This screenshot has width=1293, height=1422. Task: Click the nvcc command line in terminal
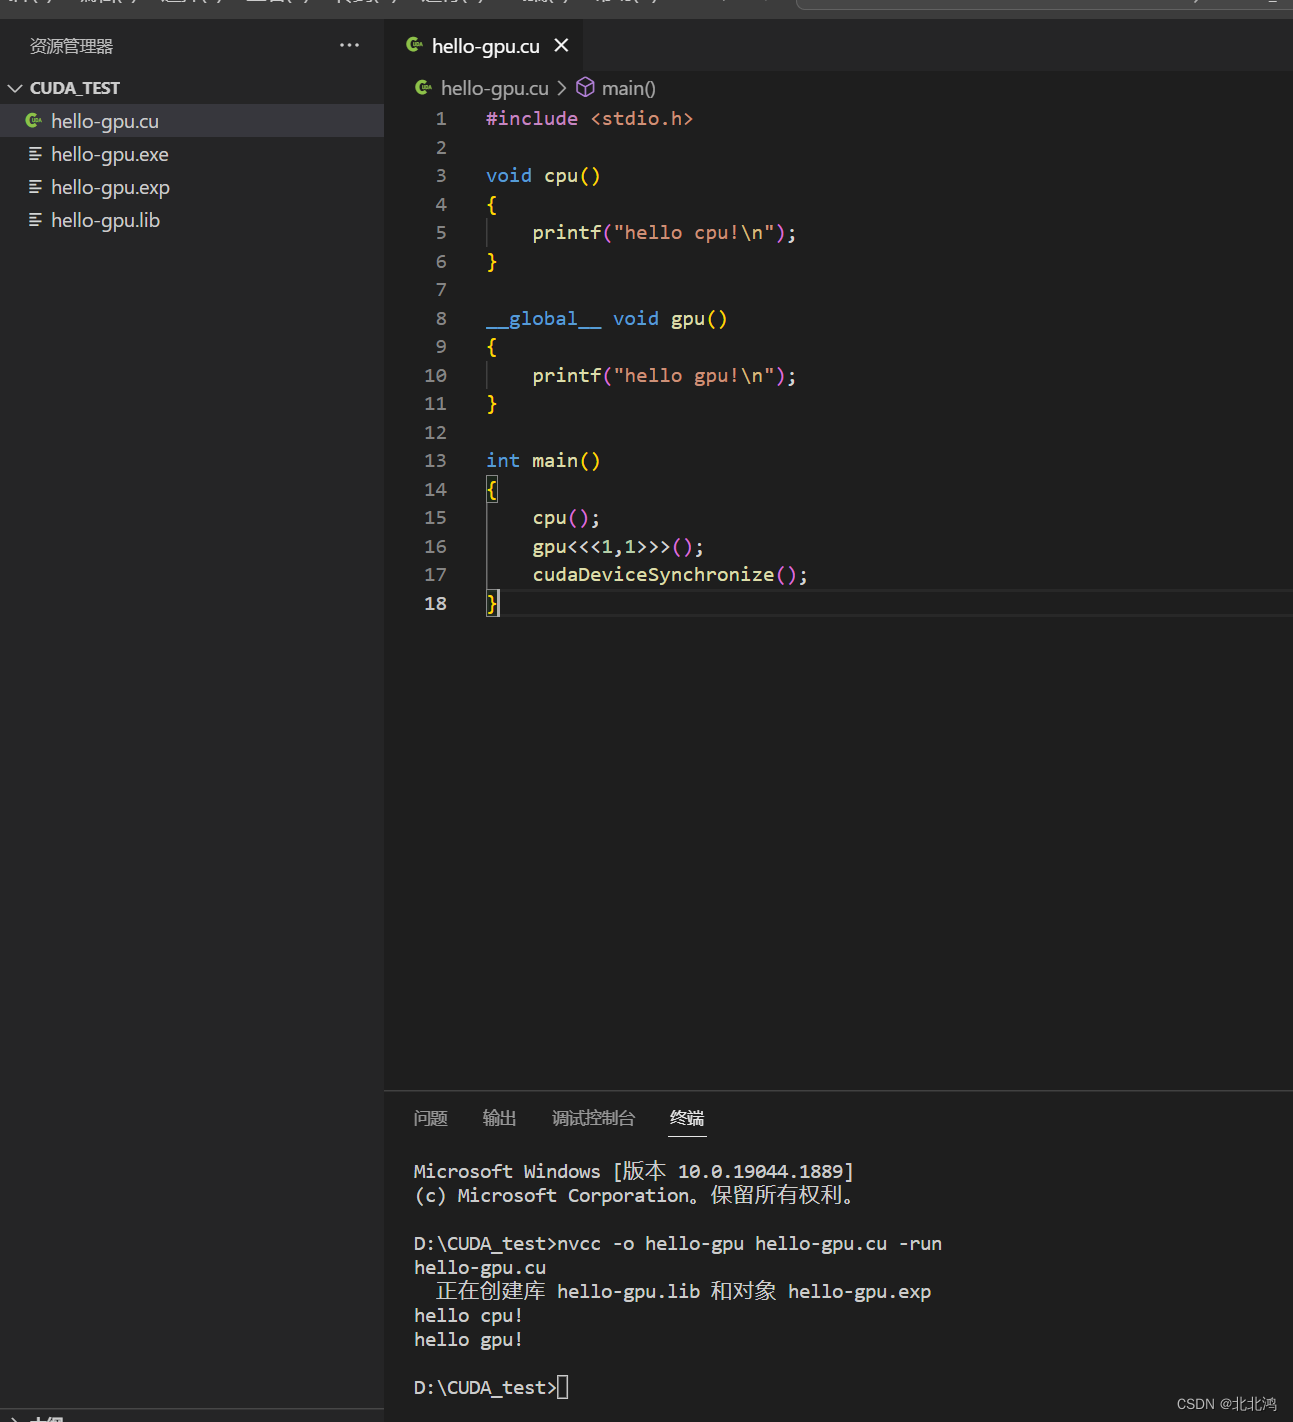(678, 1244)
